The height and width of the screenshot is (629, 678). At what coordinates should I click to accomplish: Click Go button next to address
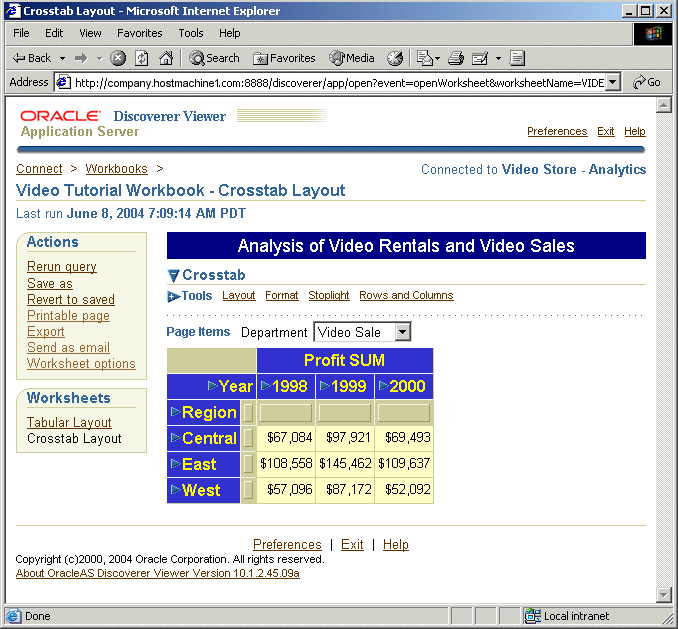(x=647, y=82)
